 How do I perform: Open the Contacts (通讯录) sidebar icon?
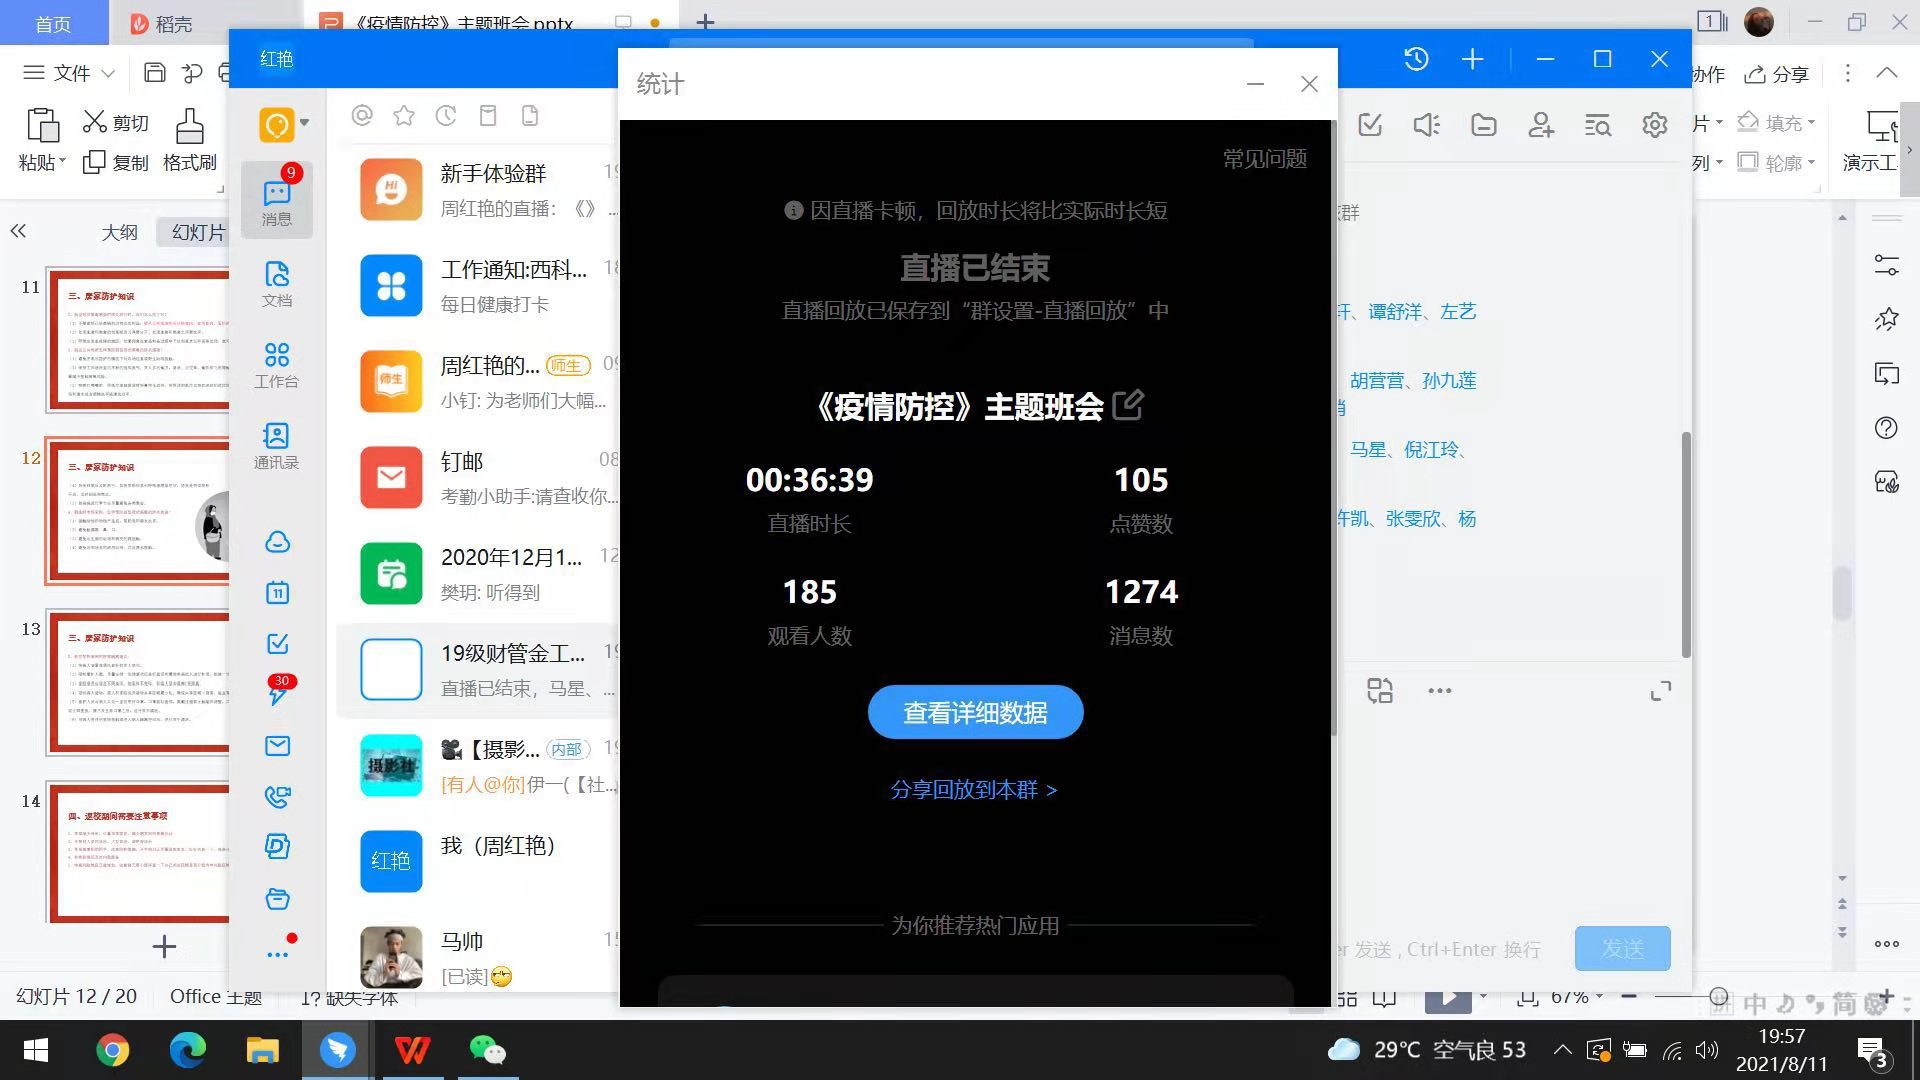277,446
